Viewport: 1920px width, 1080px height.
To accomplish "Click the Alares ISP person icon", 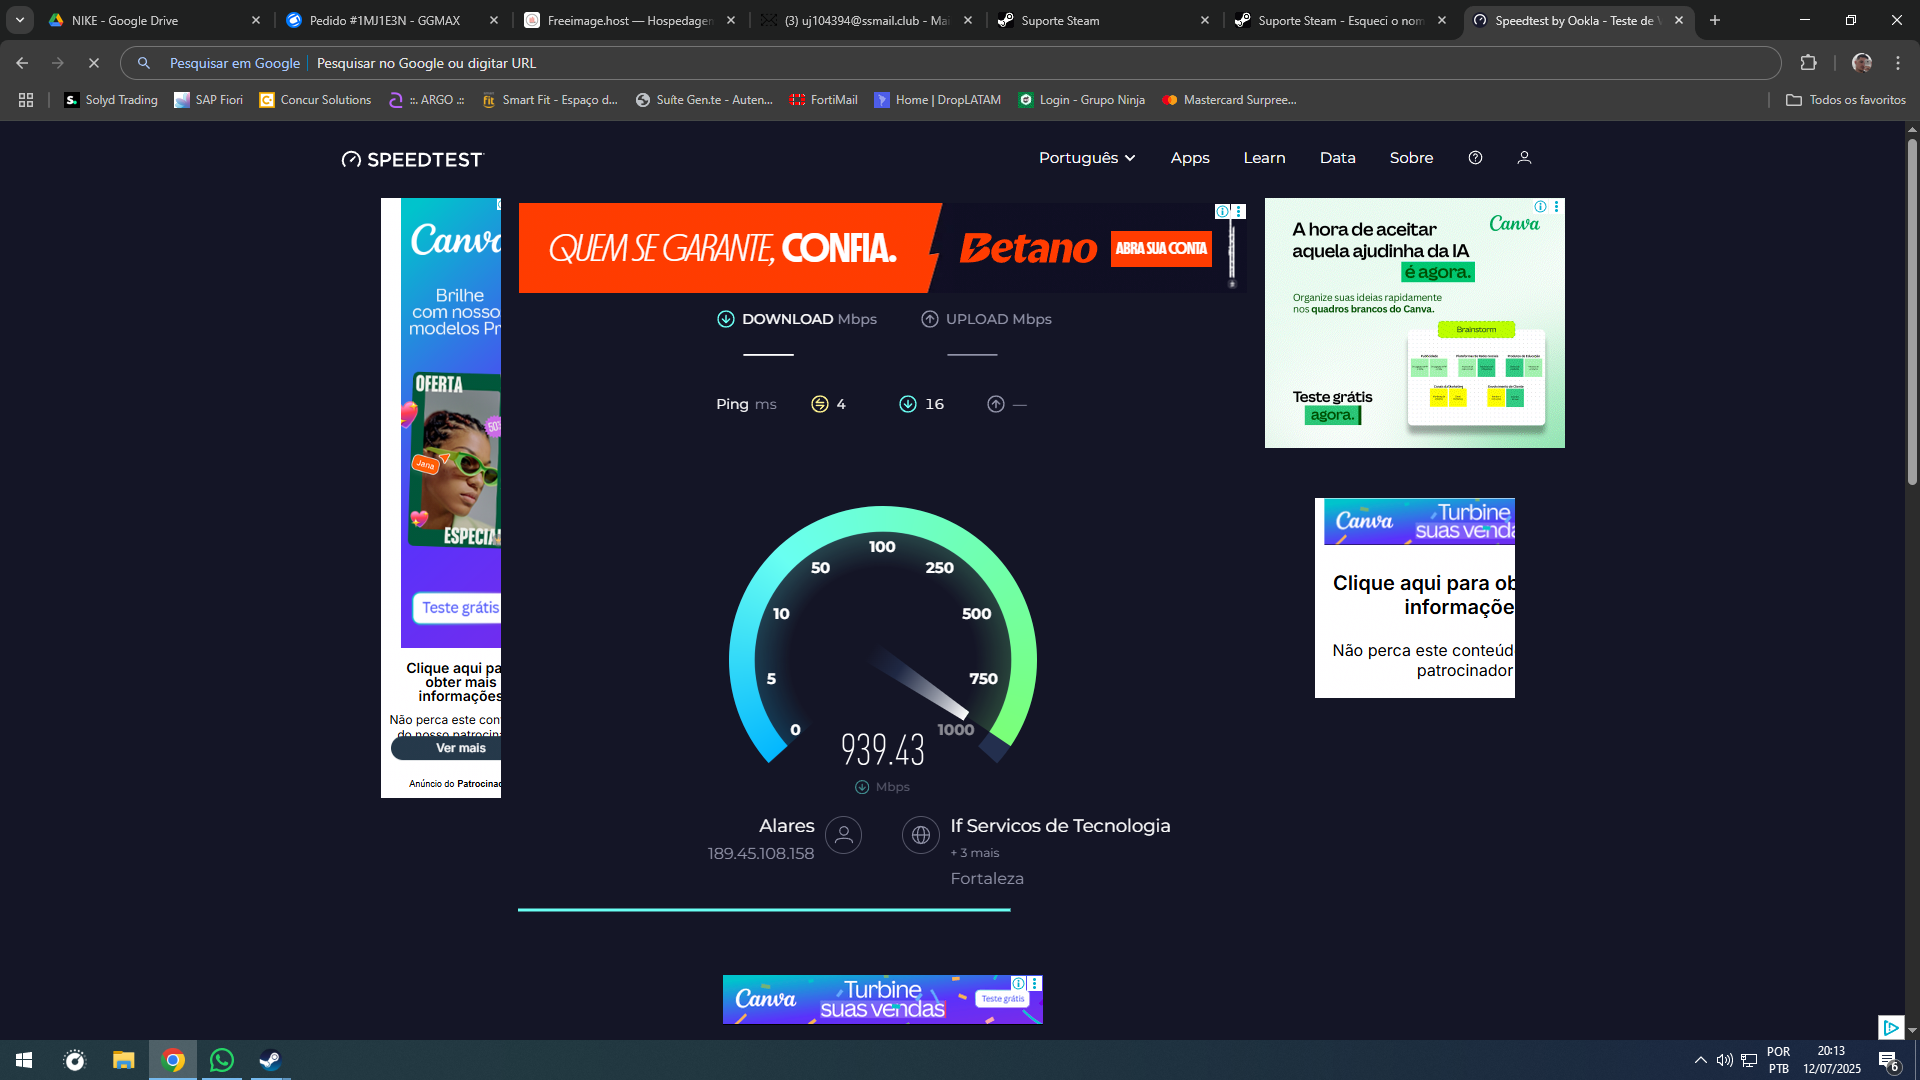I will coord(843,835).
